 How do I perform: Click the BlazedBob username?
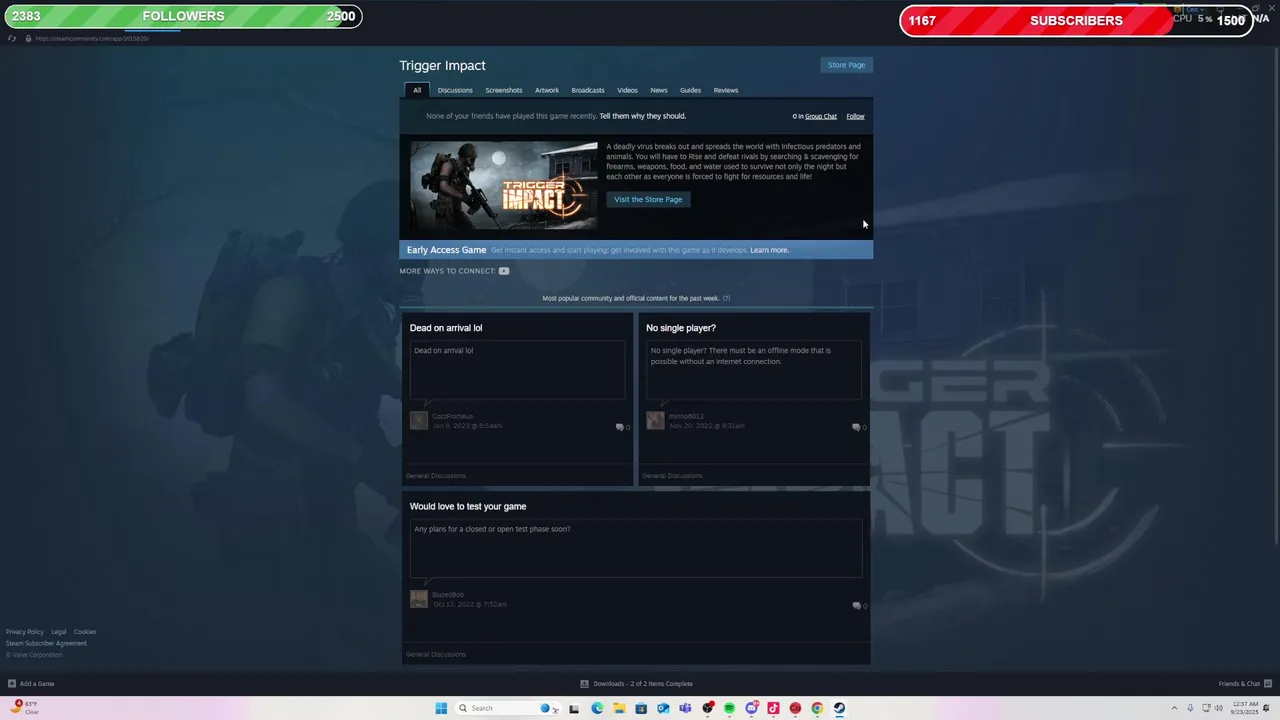448,595
